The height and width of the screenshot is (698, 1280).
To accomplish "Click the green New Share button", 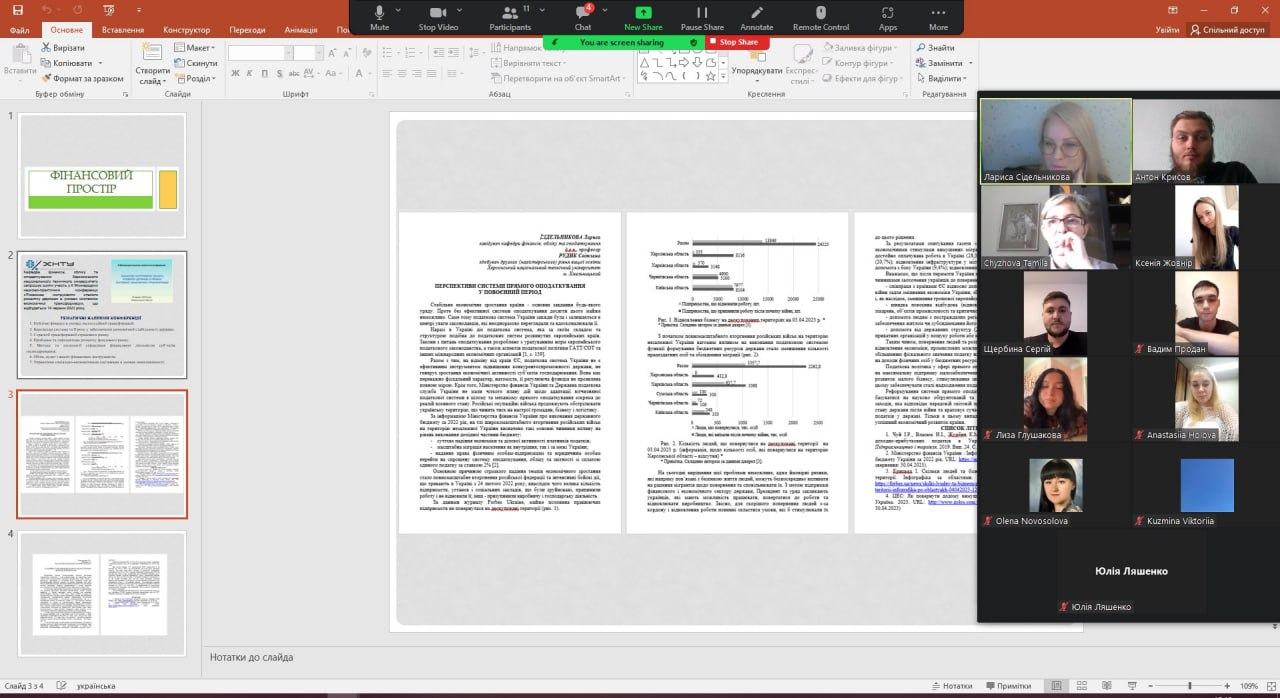I will click(x=643, y=17).
